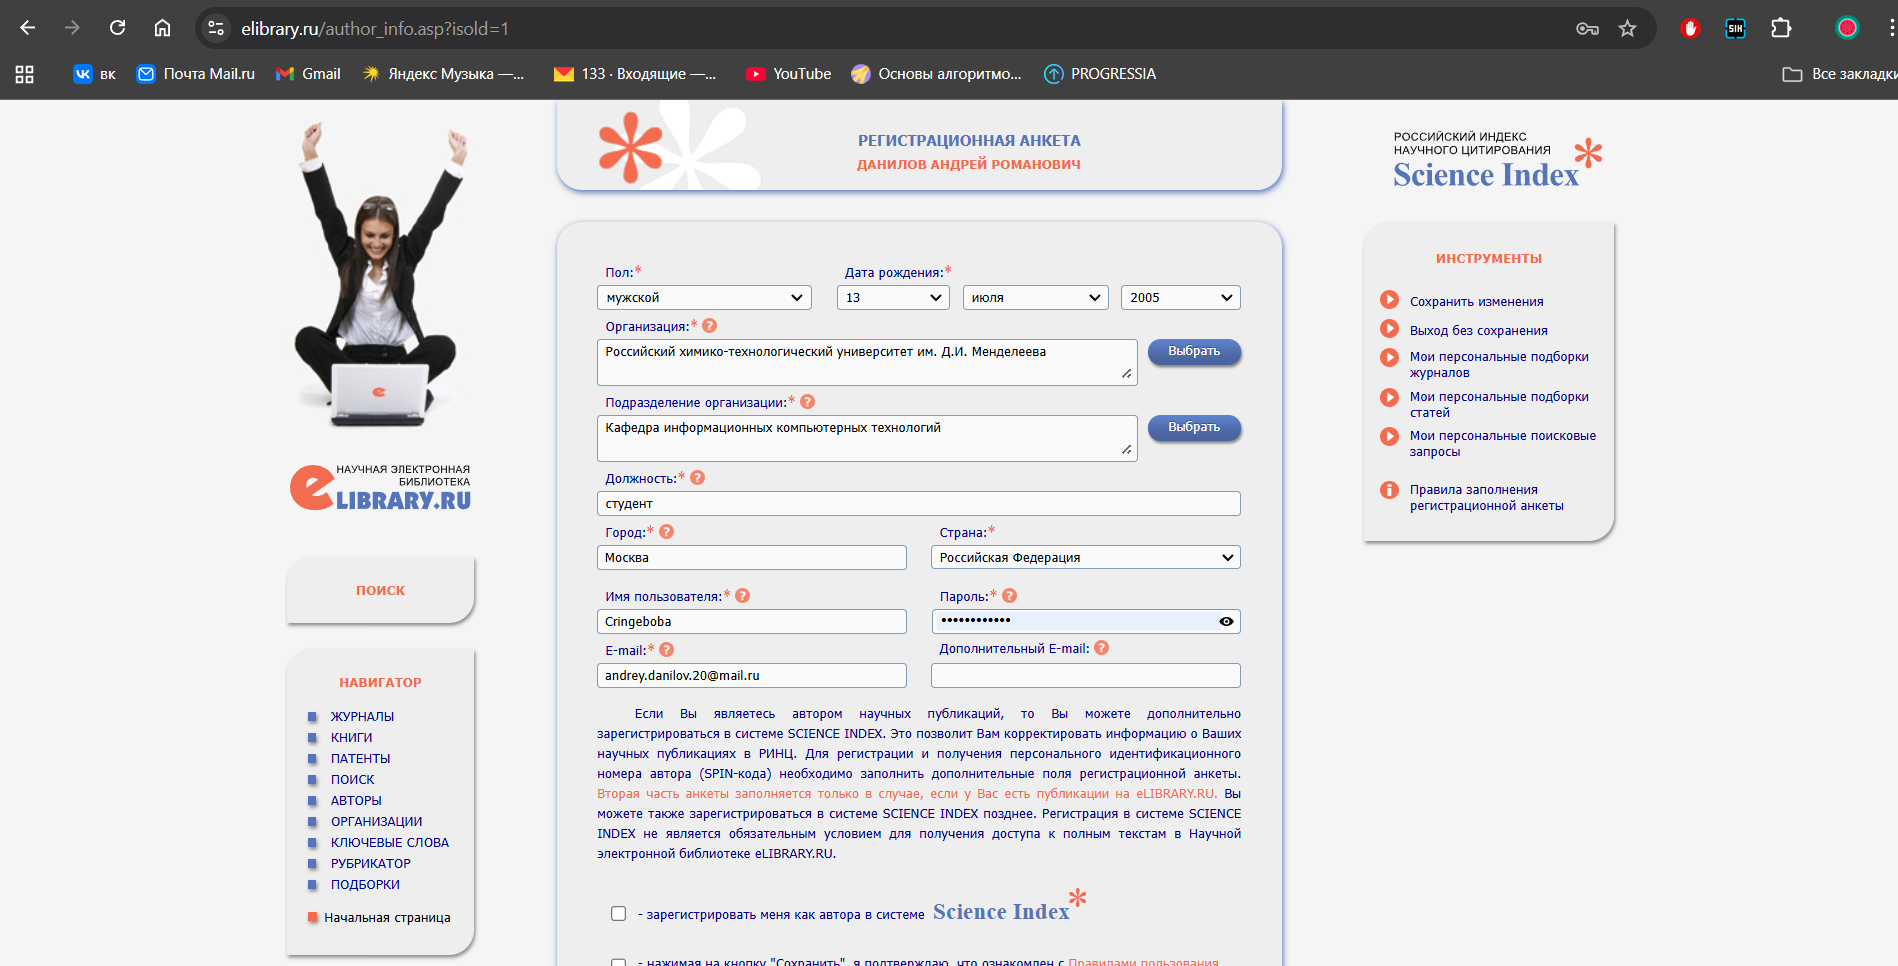Open the Пол gender dropdown

pyautogui.click(x=704, y=298)
